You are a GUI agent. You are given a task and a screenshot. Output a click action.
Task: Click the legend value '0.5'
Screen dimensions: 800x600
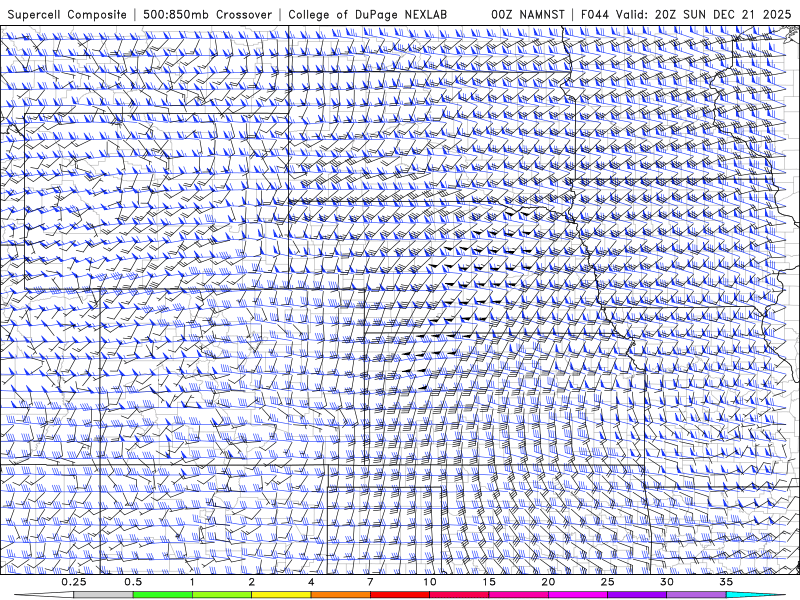pos(133,582)
